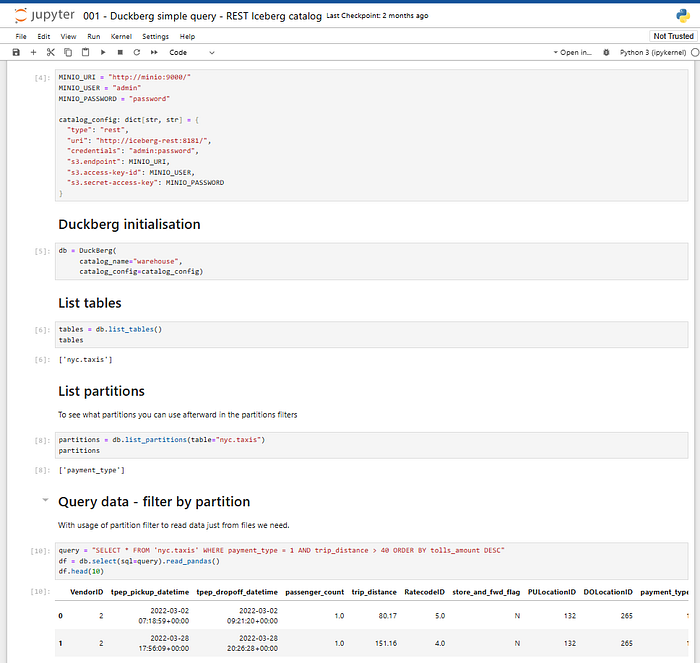This screenshot has height=663, width=700.
Task: Click the VendorID column header
Action: click(87, 592)
